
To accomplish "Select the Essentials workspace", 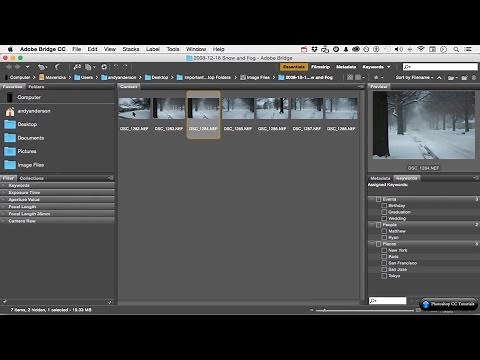I will pos(294,67).
